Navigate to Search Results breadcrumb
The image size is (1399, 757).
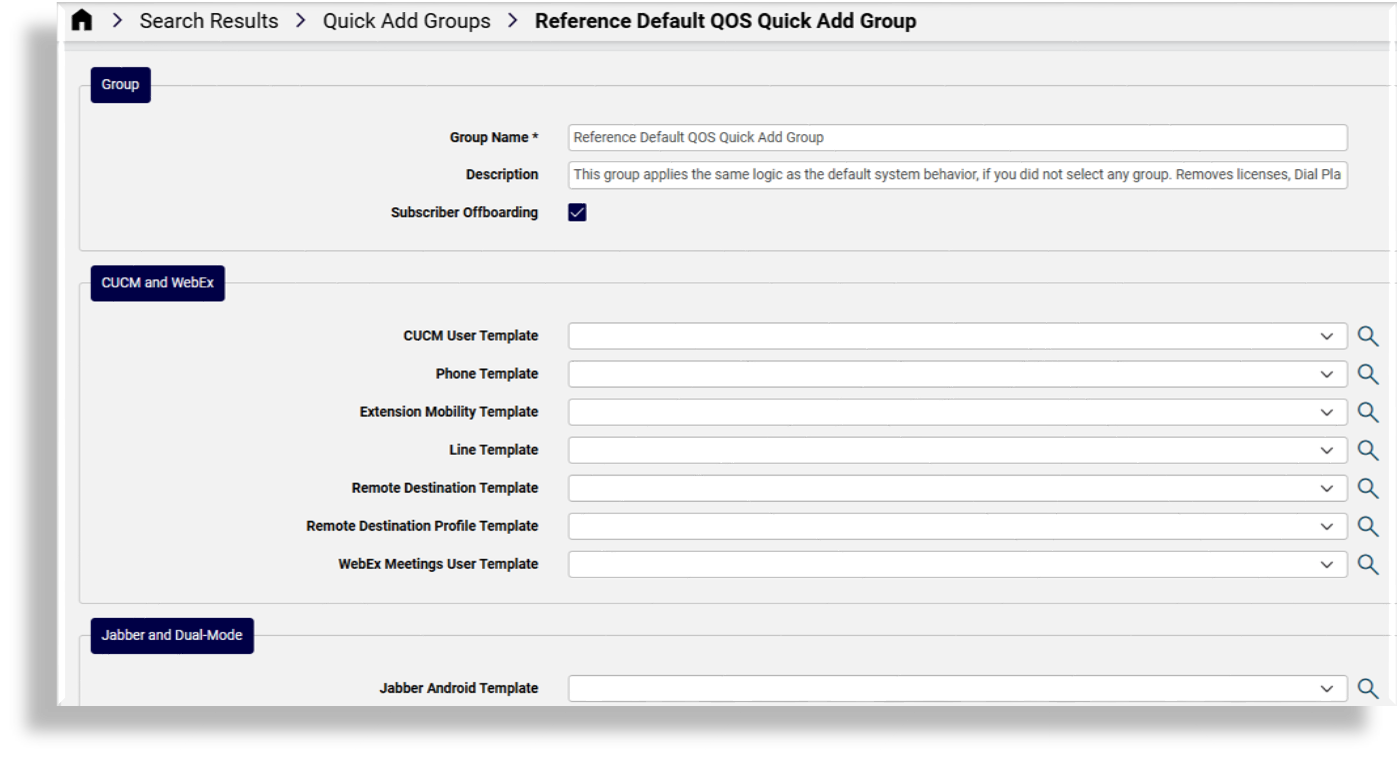208,20
